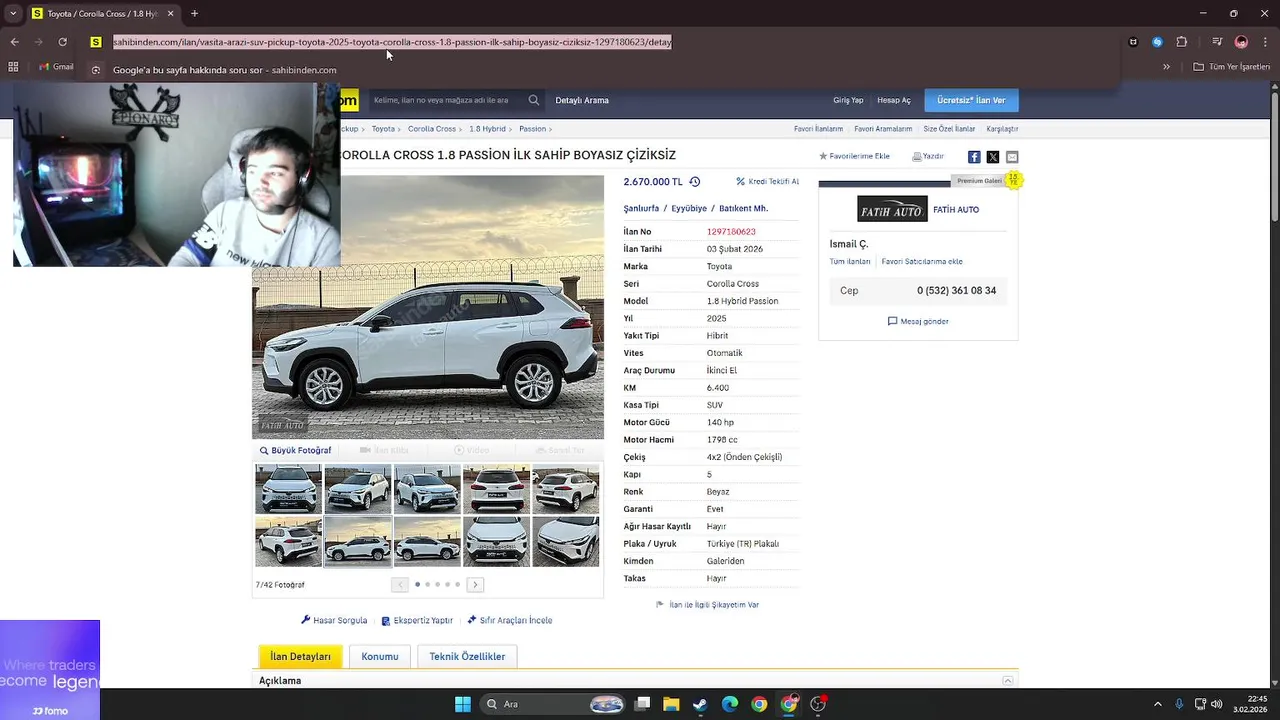This screenshot has height=720, width=1280.
Task: Click Mesaj gönder to message seller
Action: [918, 321]
